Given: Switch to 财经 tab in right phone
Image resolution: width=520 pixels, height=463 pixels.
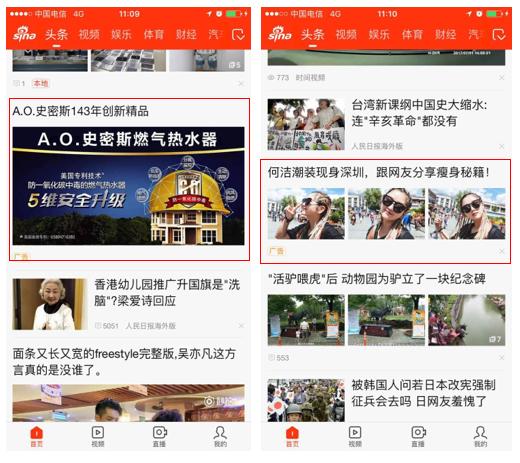Looking at the screenshot, I should tap(445, 34).
